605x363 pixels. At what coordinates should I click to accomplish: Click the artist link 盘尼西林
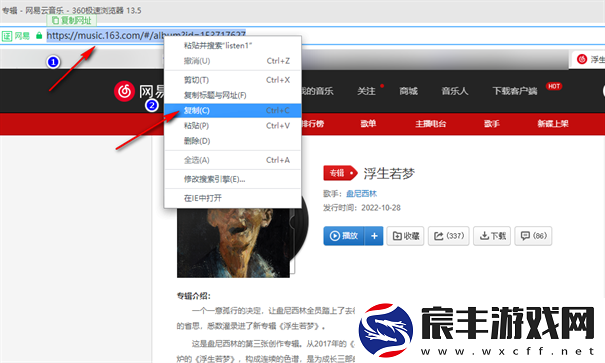point(362,194)
